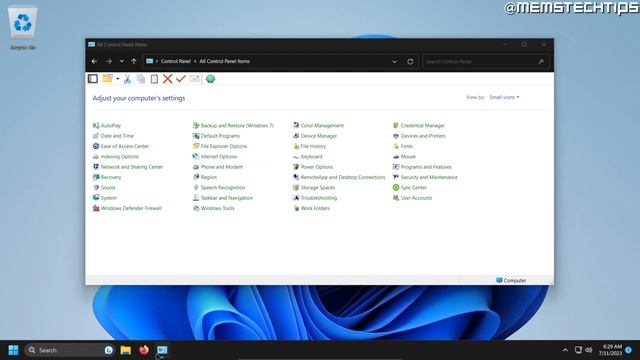The height and width of the screenshot is (360, 640).
Task: Open Mouse settings
Action: coord(404,157)
